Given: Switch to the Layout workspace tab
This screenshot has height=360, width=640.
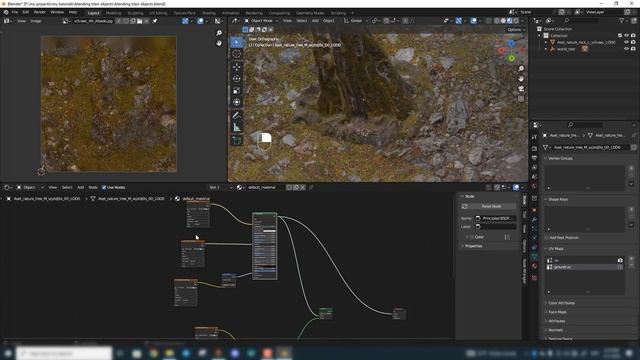Looking at the screenshot, I should (93, 13).
